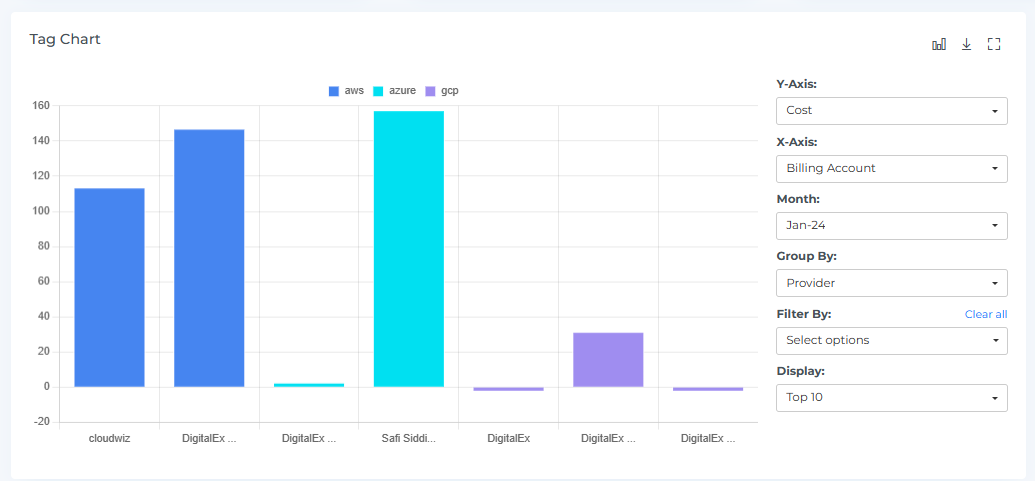The height and width of the screenshot is (481, 1035).
Task: Expand chart to fullscreen
Action: (x=994, y=44)
